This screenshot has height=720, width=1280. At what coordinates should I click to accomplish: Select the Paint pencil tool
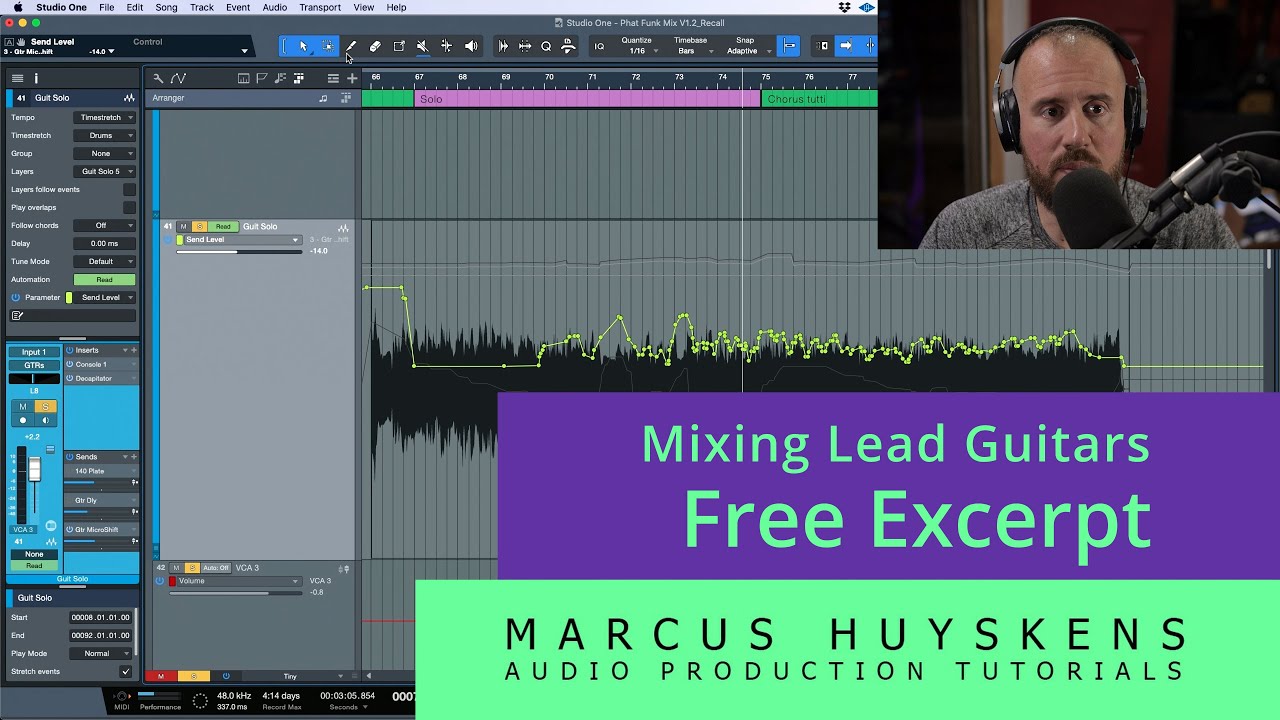coord(351,46)
